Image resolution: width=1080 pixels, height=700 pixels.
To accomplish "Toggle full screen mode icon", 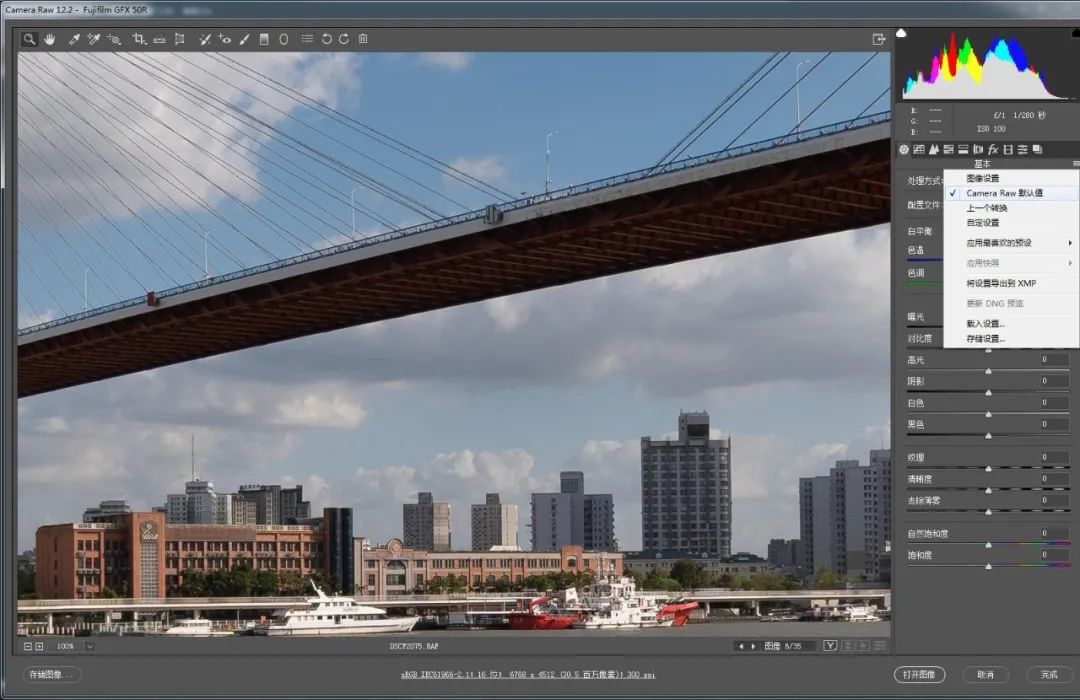I will pos(879,39).
